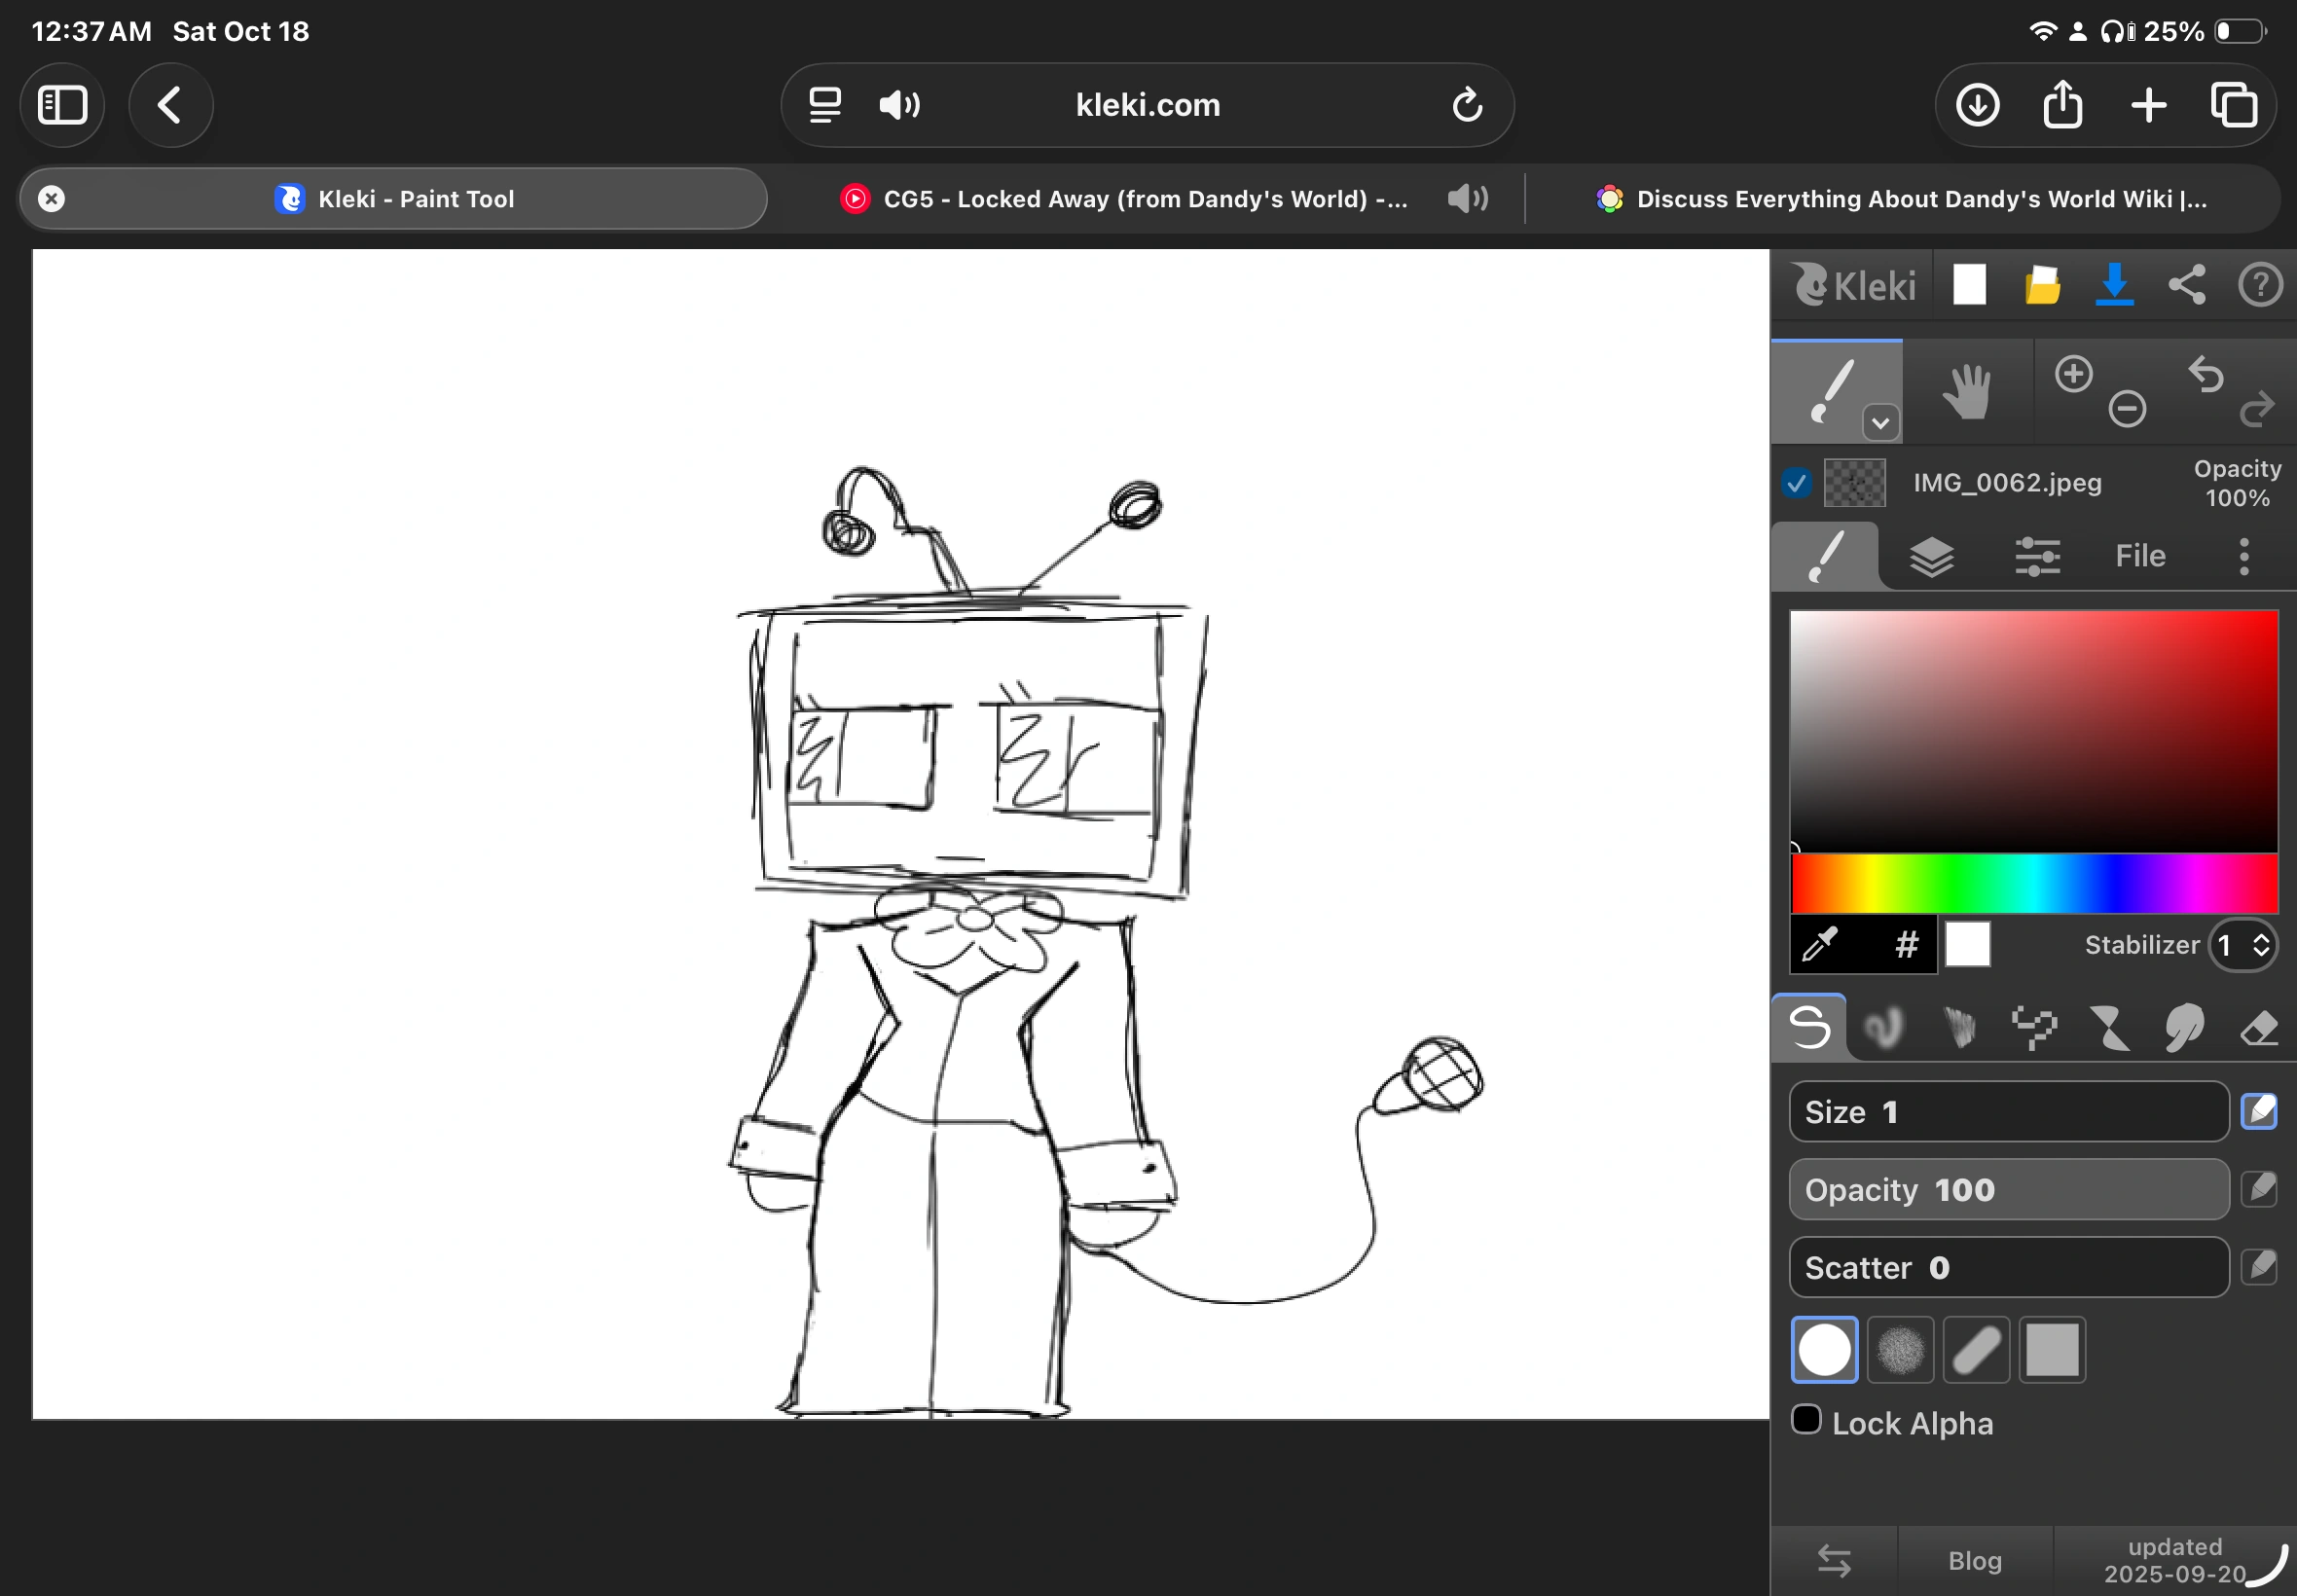The width and height of the screenshot is (2297, 1596).
Task: Click the undo arrow icon
Action: coord(2206,375)
